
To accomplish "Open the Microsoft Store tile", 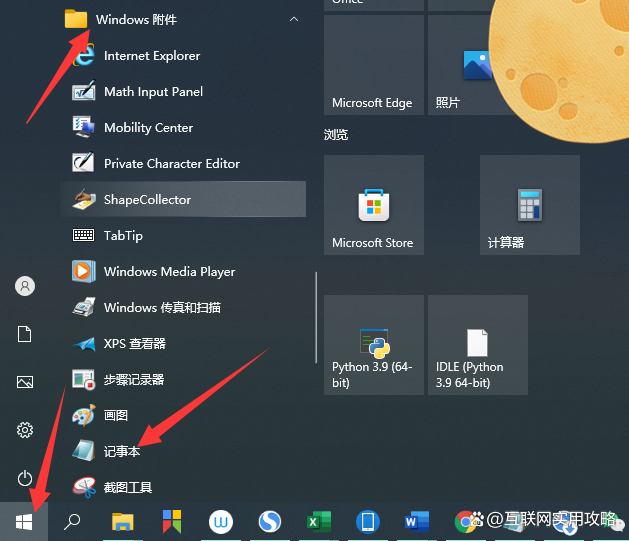I will point(373,205).
